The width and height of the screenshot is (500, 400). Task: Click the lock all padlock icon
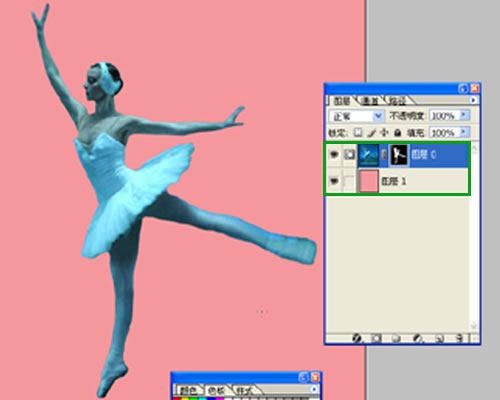(397, 133)
